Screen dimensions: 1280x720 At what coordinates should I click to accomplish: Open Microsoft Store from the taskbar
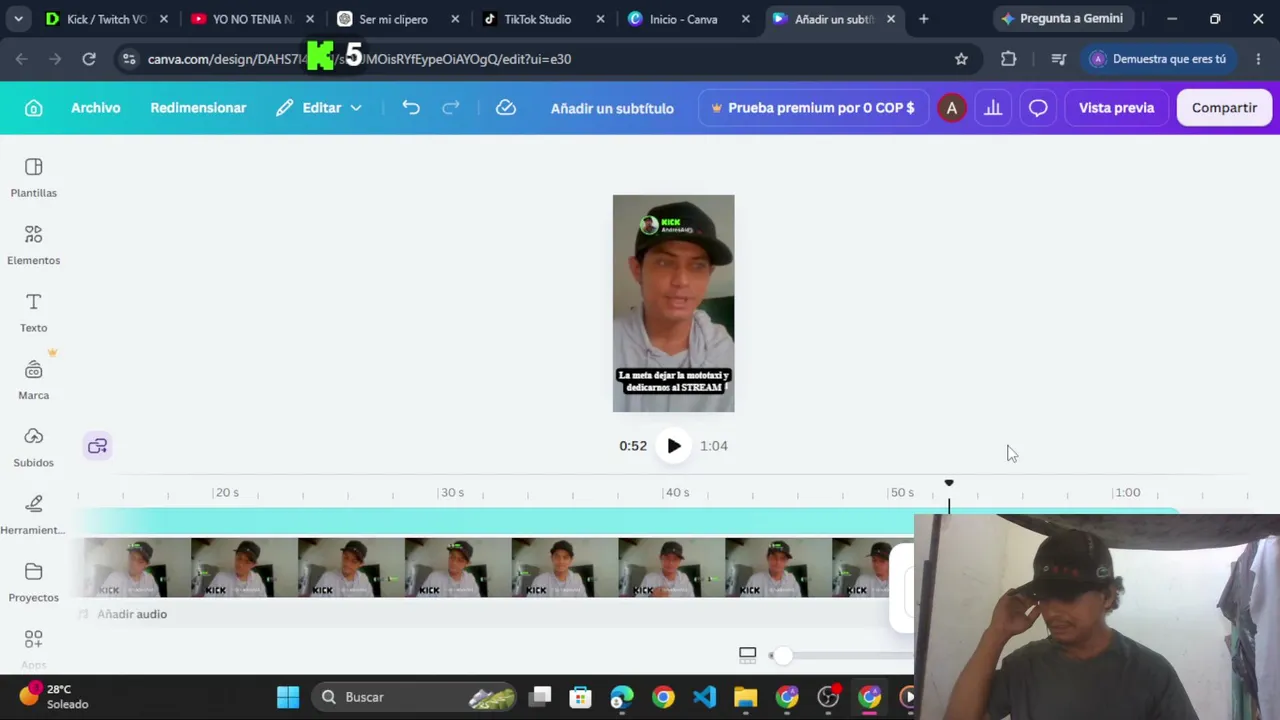point(580,697)
